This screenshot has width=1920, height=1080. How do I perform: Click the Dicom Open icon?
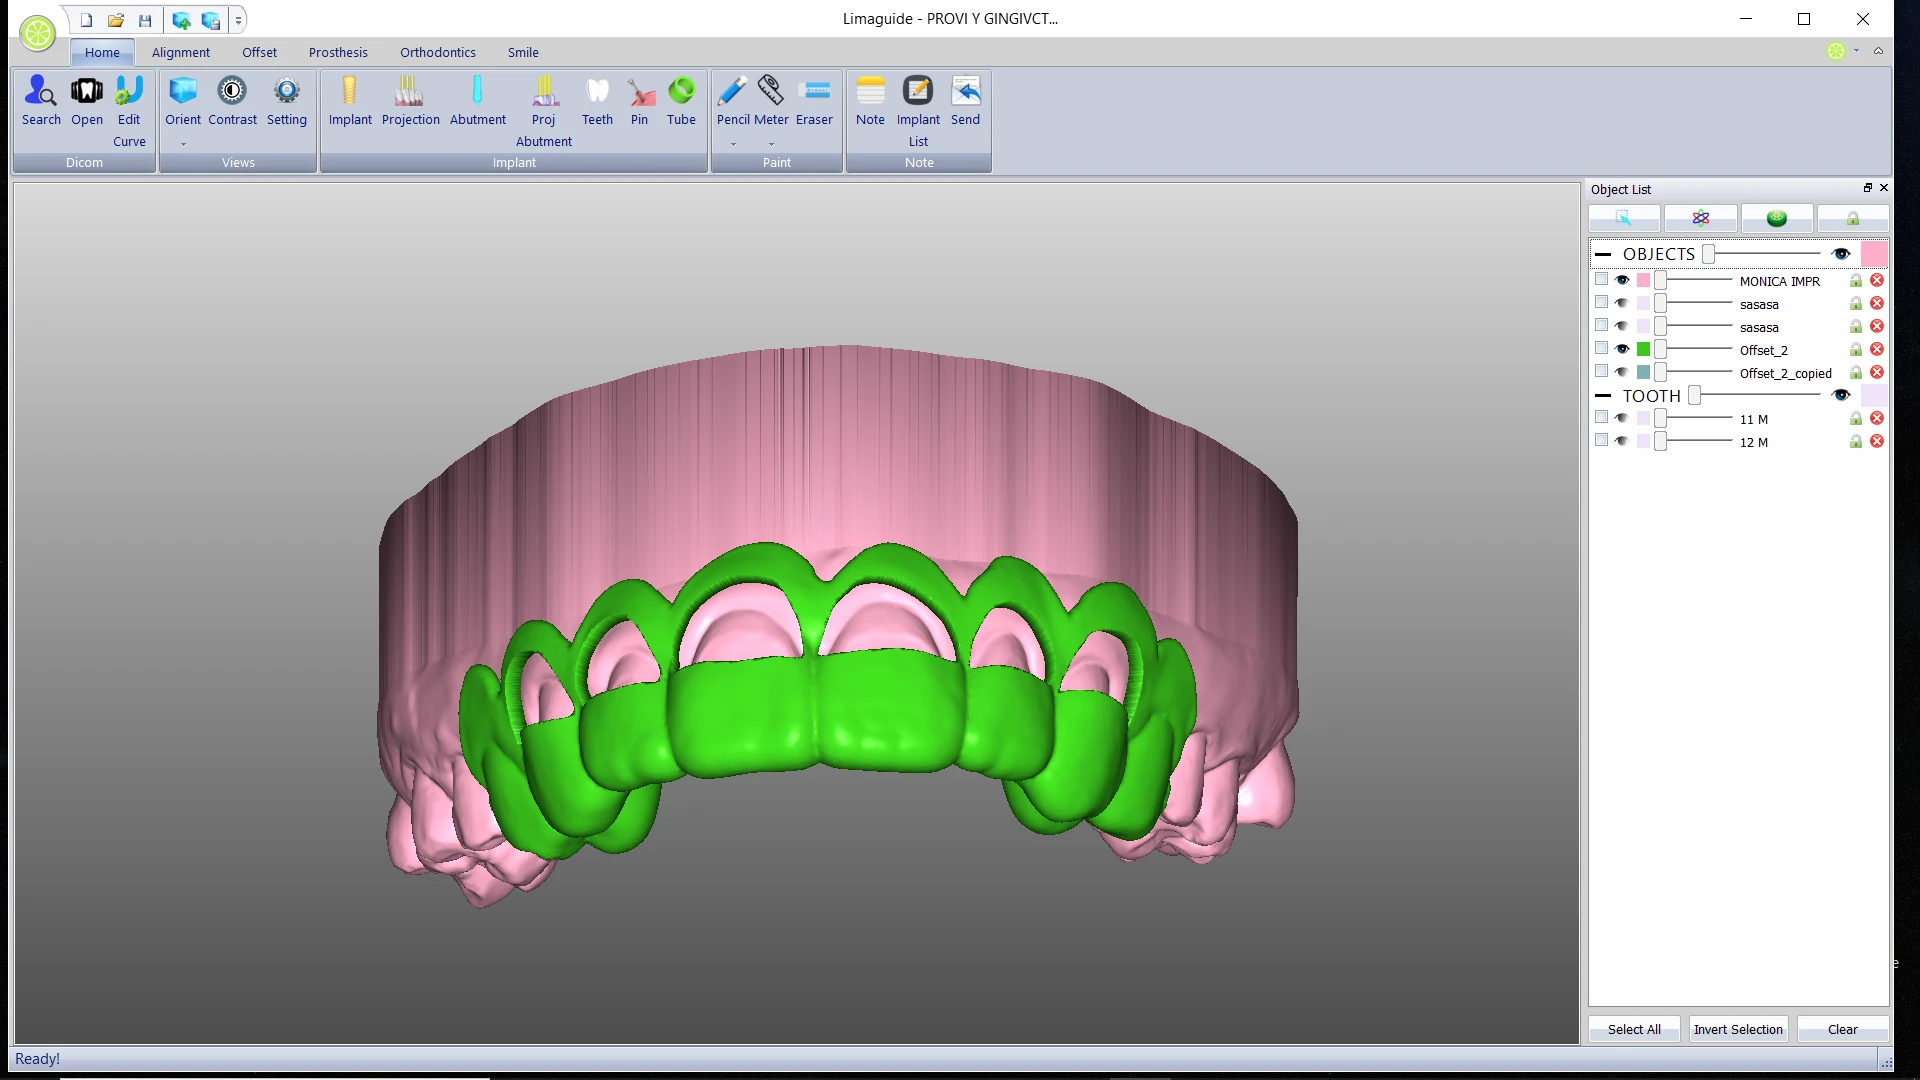click(x=87, y=100)
